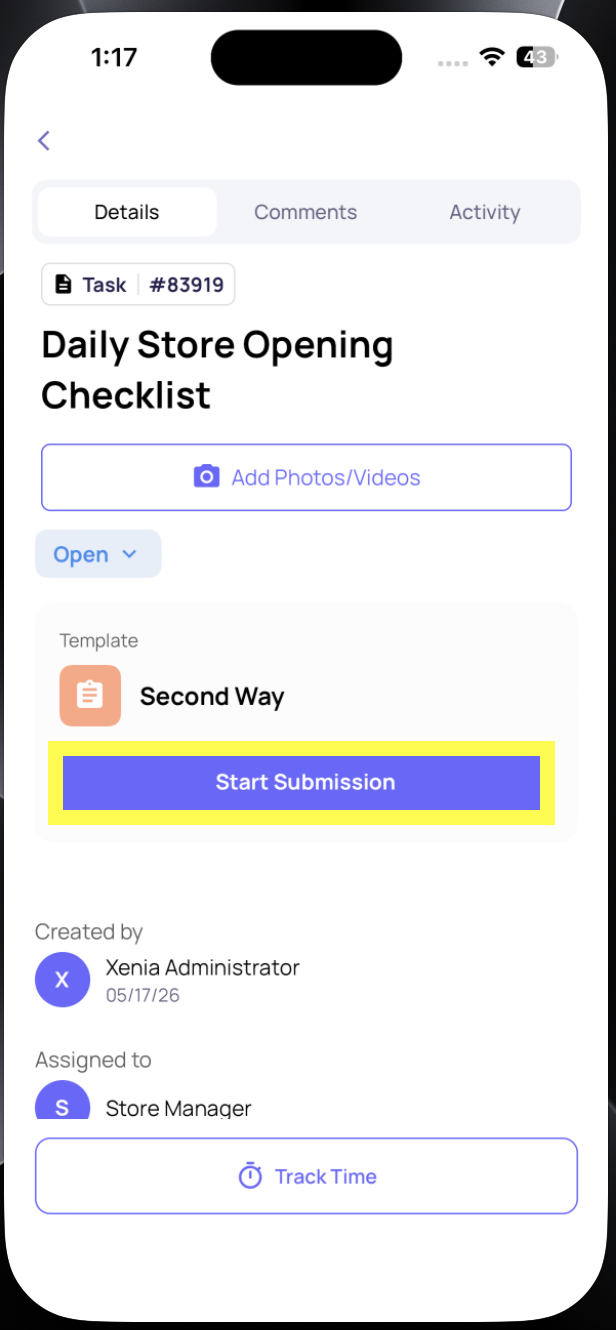Switch to the Activity tab
616x1330 pixels.
click(485, 212)
